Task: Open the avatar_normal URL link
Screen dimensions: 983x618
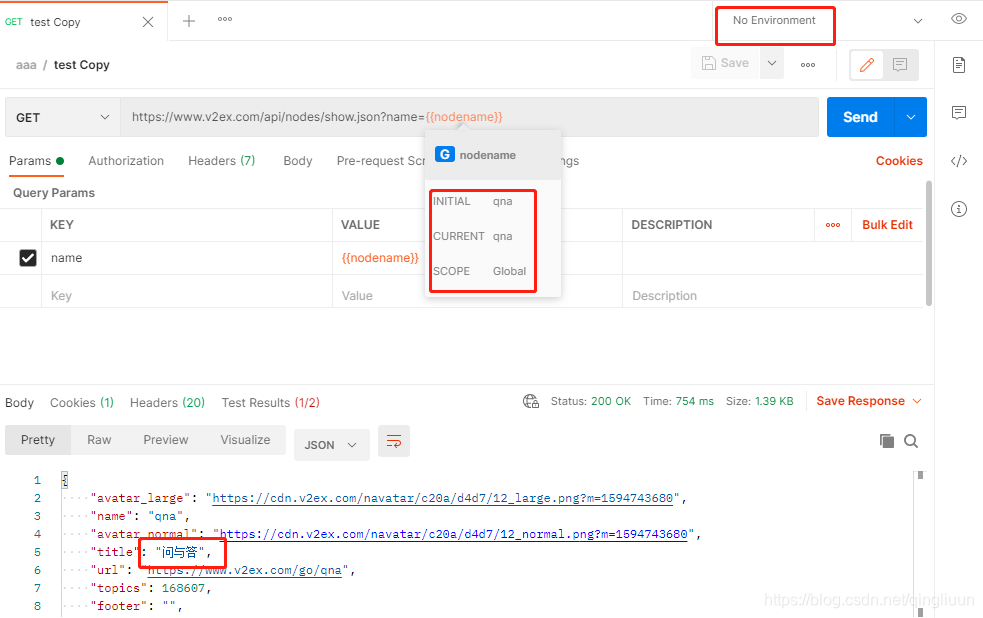Action: point(453,534)
